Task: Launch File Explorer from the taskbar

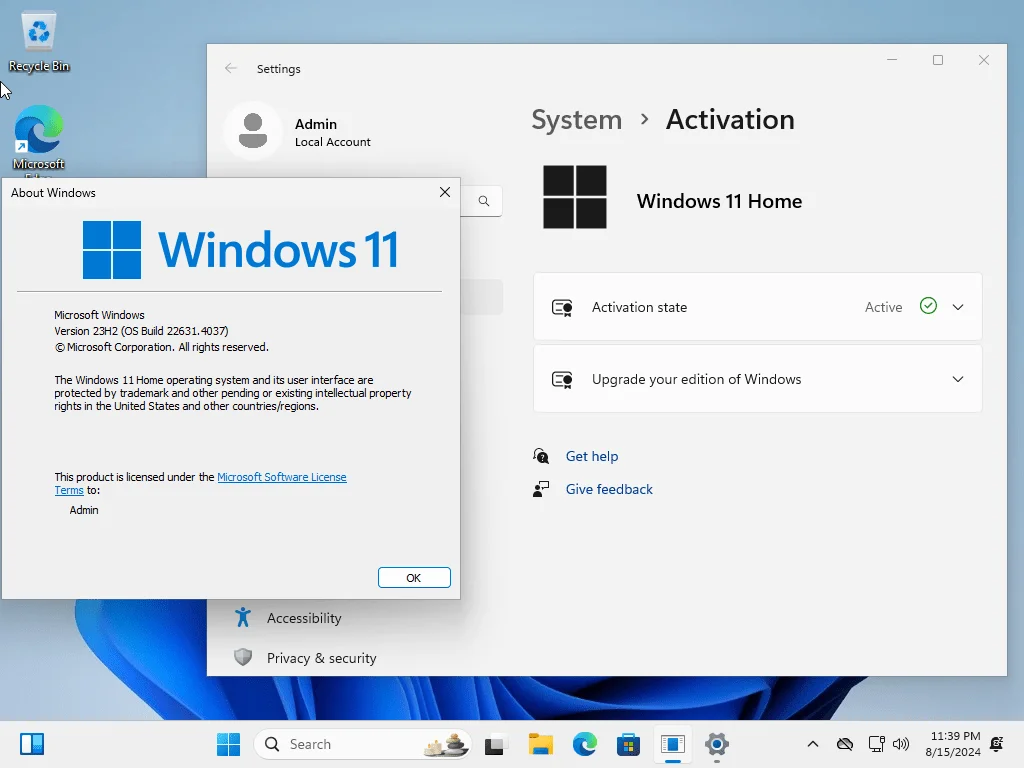Action: tap(540, 744)
